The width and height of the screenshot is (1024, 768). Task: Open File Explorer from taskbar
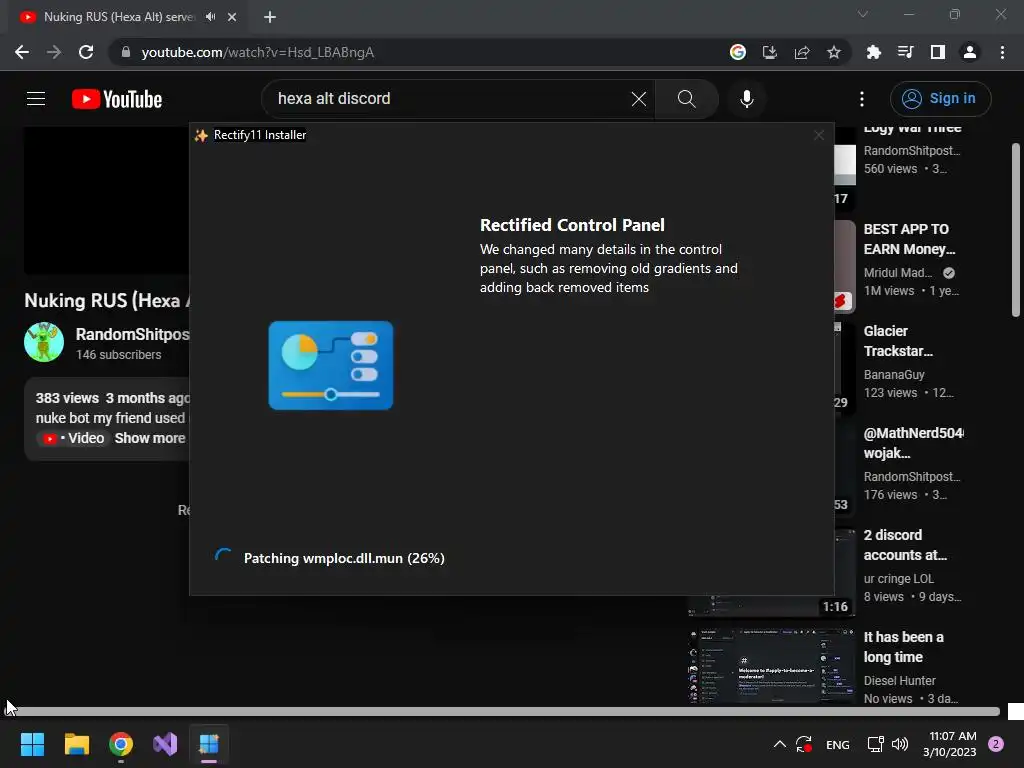point(76,744)
